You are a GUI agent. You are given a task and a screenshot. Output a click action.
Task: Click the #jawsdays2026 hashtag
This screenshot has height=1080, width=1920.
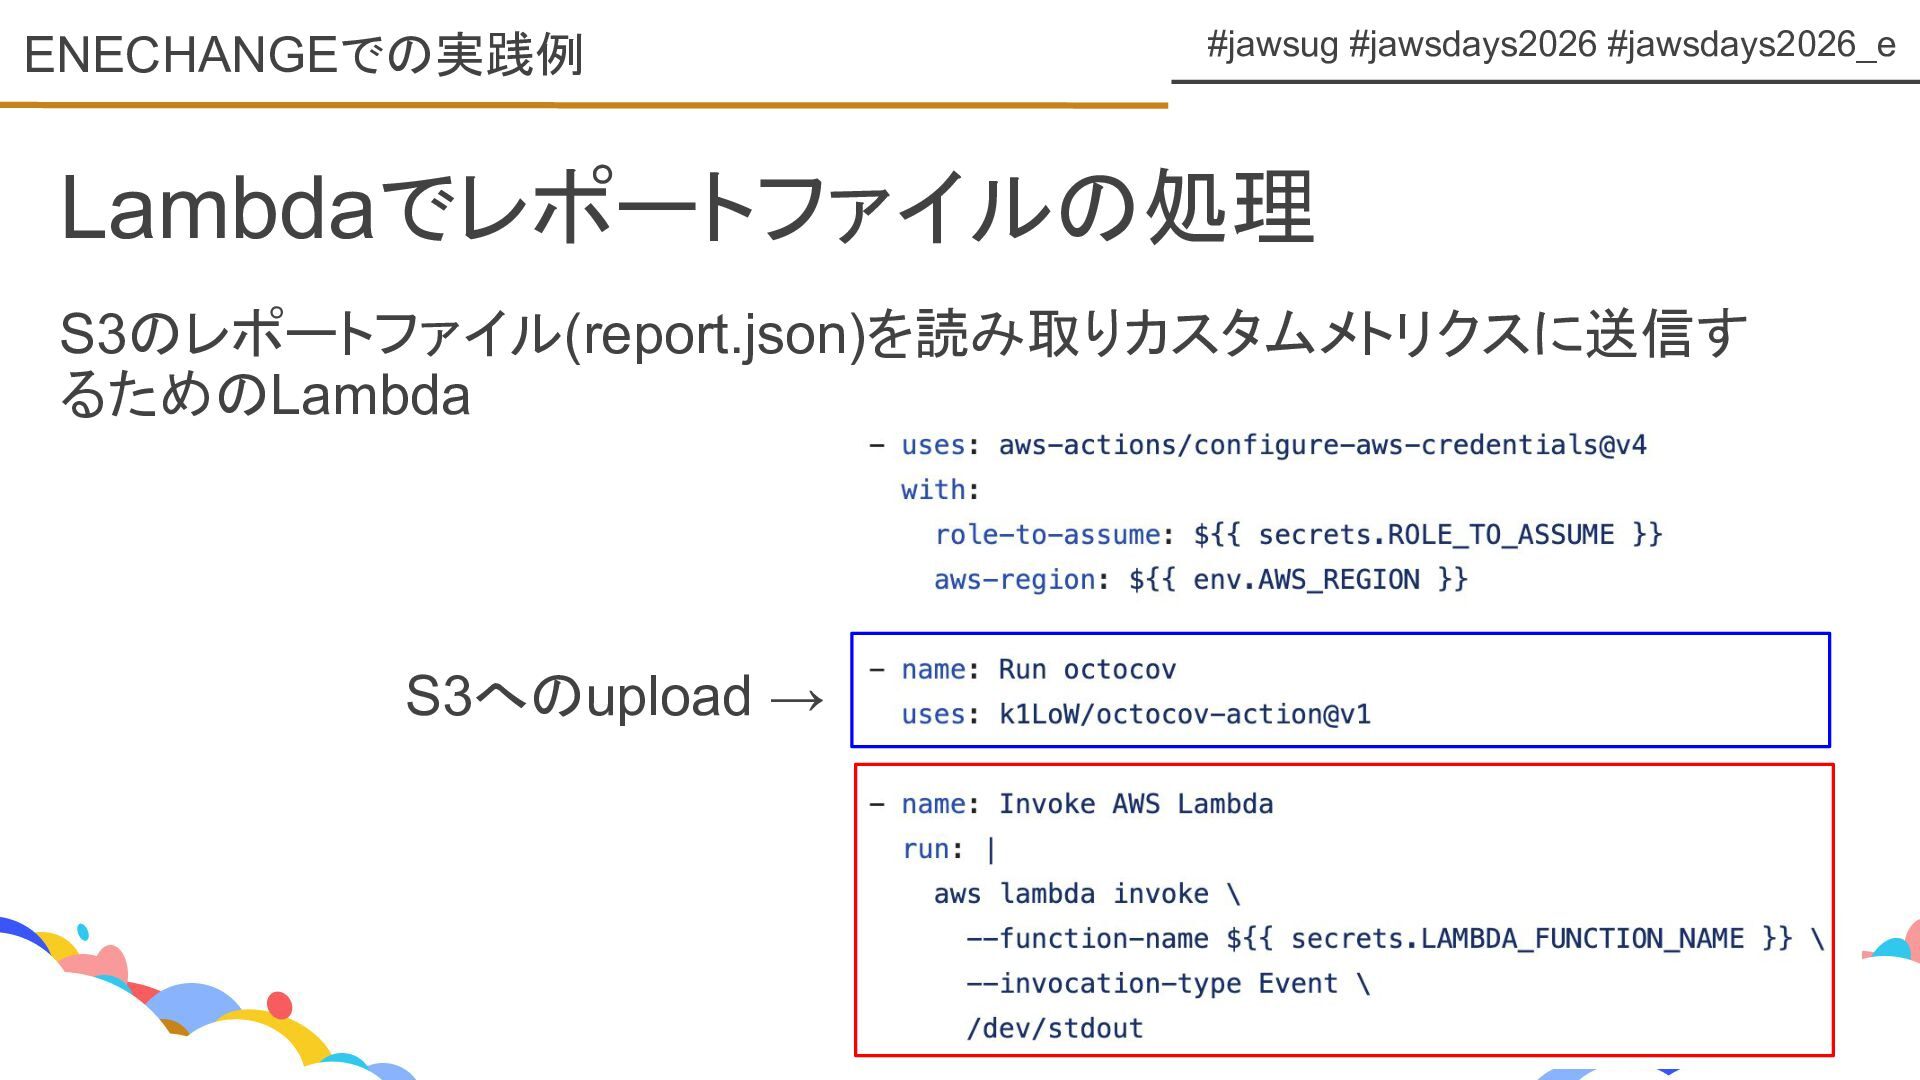(1472, 44)
